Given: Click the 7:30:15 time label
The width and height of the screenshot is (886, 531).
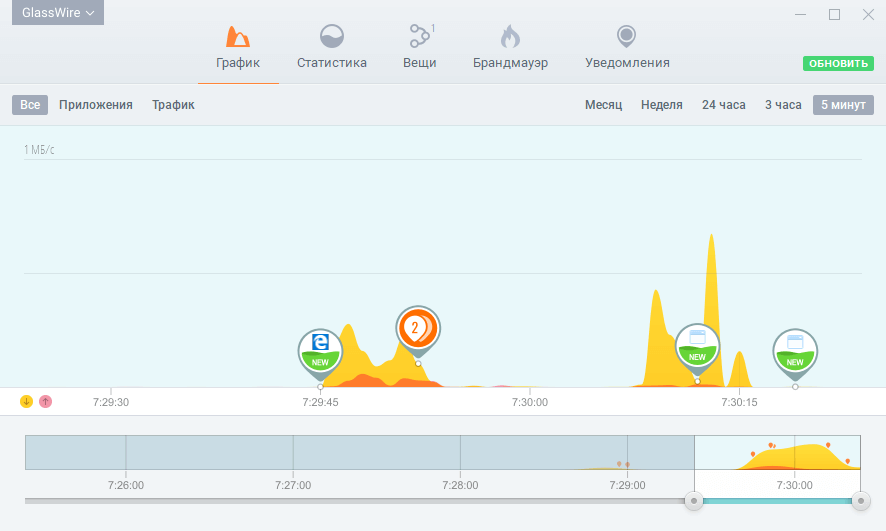Looking at the screenshot, I should click(x=739, y=402).
